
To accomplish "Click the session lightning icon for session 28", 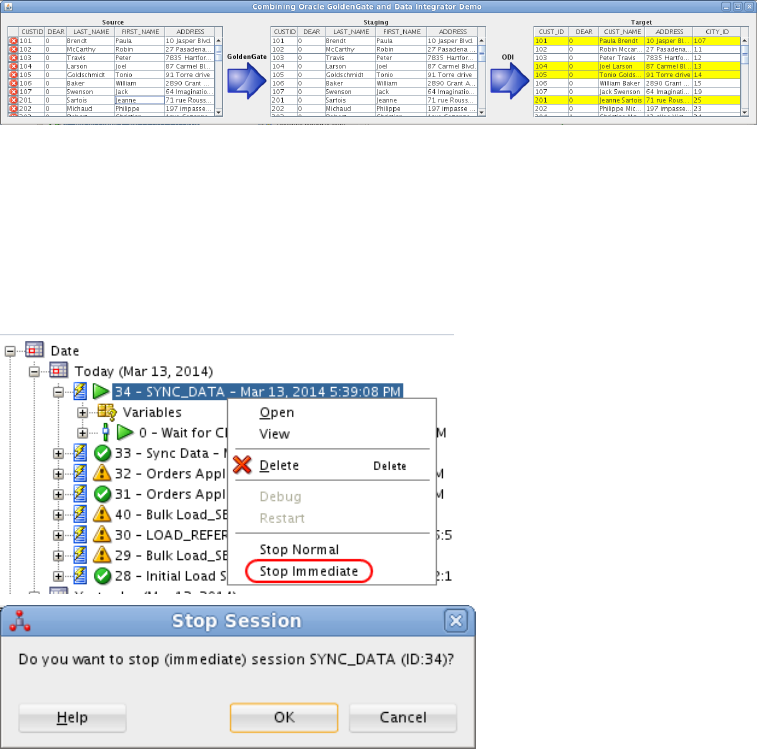I will coord(80,576).
